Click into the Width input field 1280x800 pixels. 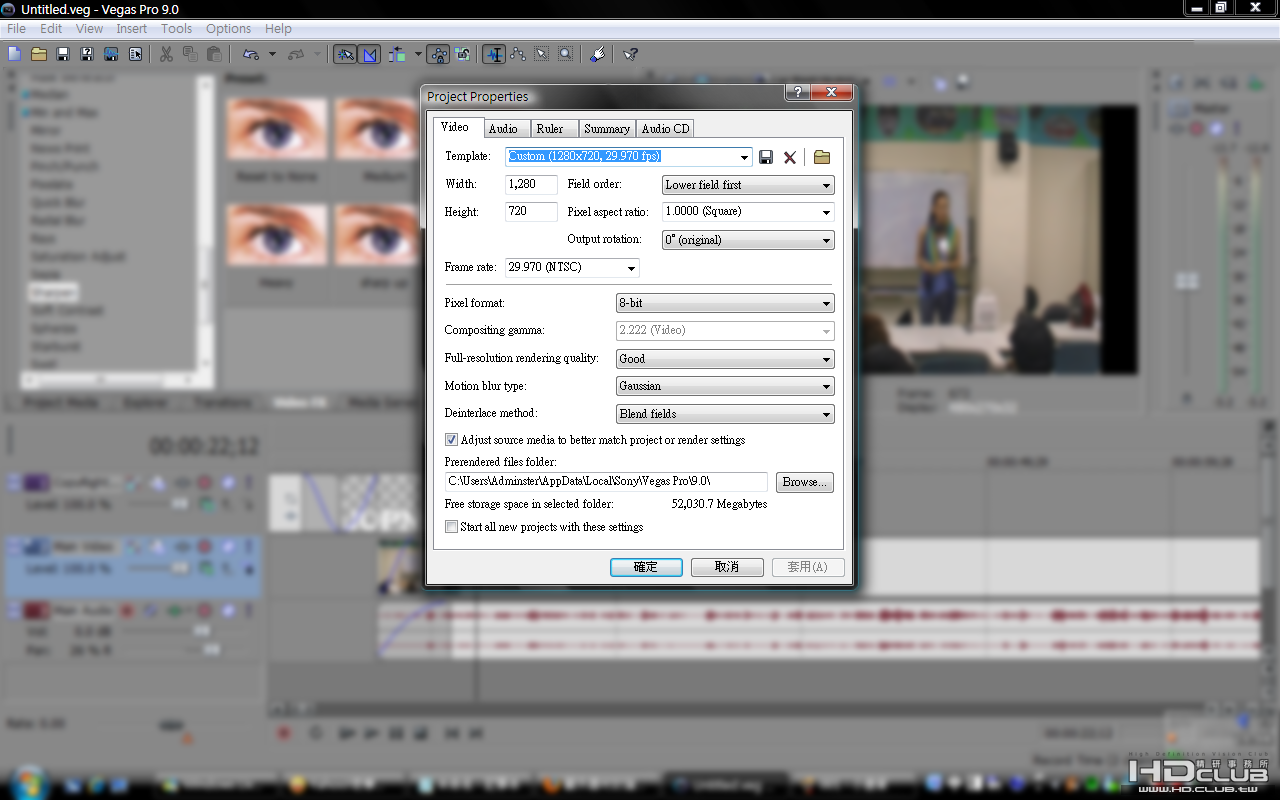pos(530,184)
